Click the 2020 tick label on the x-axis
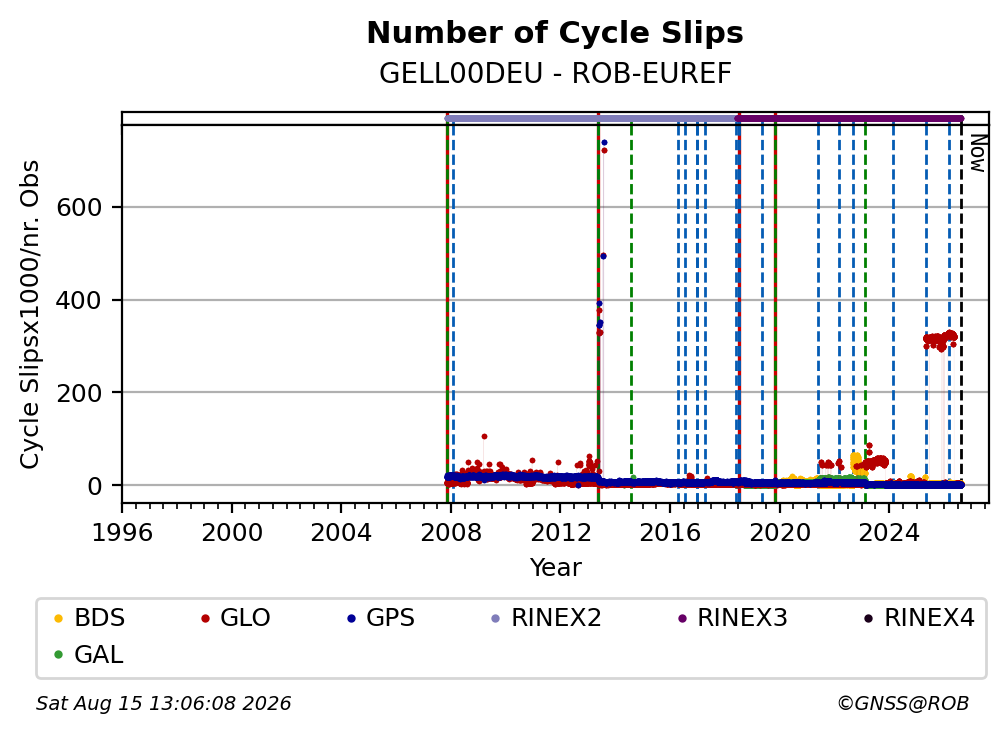Screen dimensions: 1008x734 [779, 533]
